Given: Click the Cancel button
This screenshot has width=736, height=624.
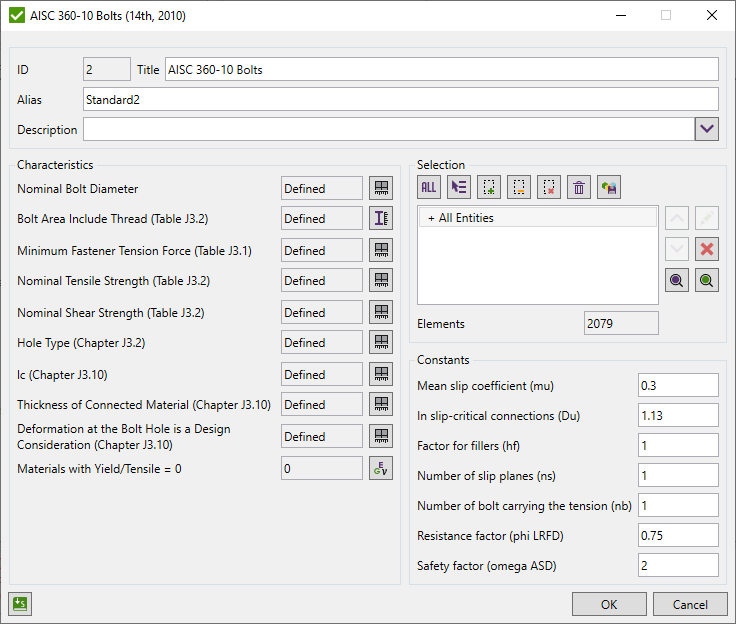Looking at the screenshot, I should point(690,604).
